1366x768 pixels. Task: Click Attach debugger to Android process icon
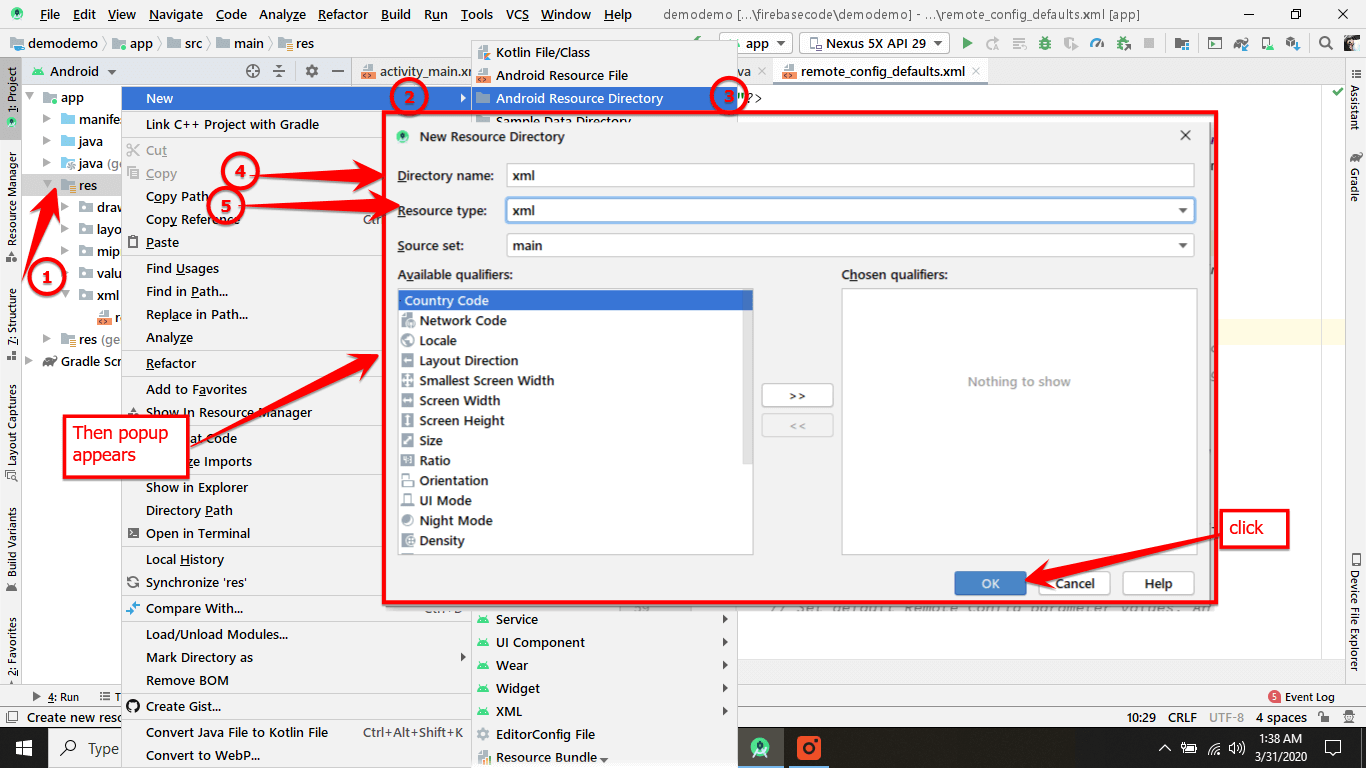1123,43
